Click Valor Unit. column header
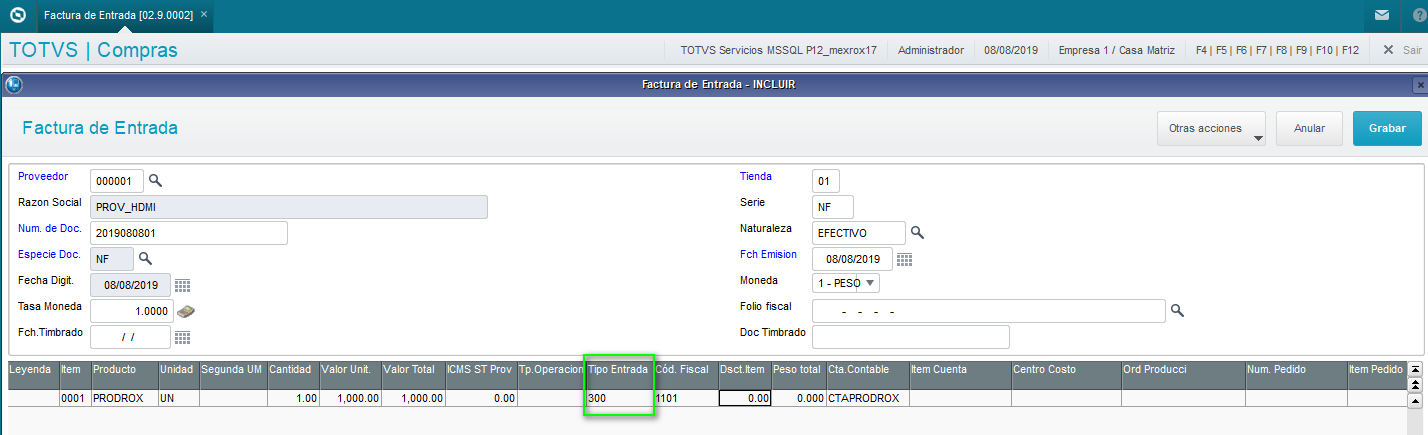 click(350, 375)
